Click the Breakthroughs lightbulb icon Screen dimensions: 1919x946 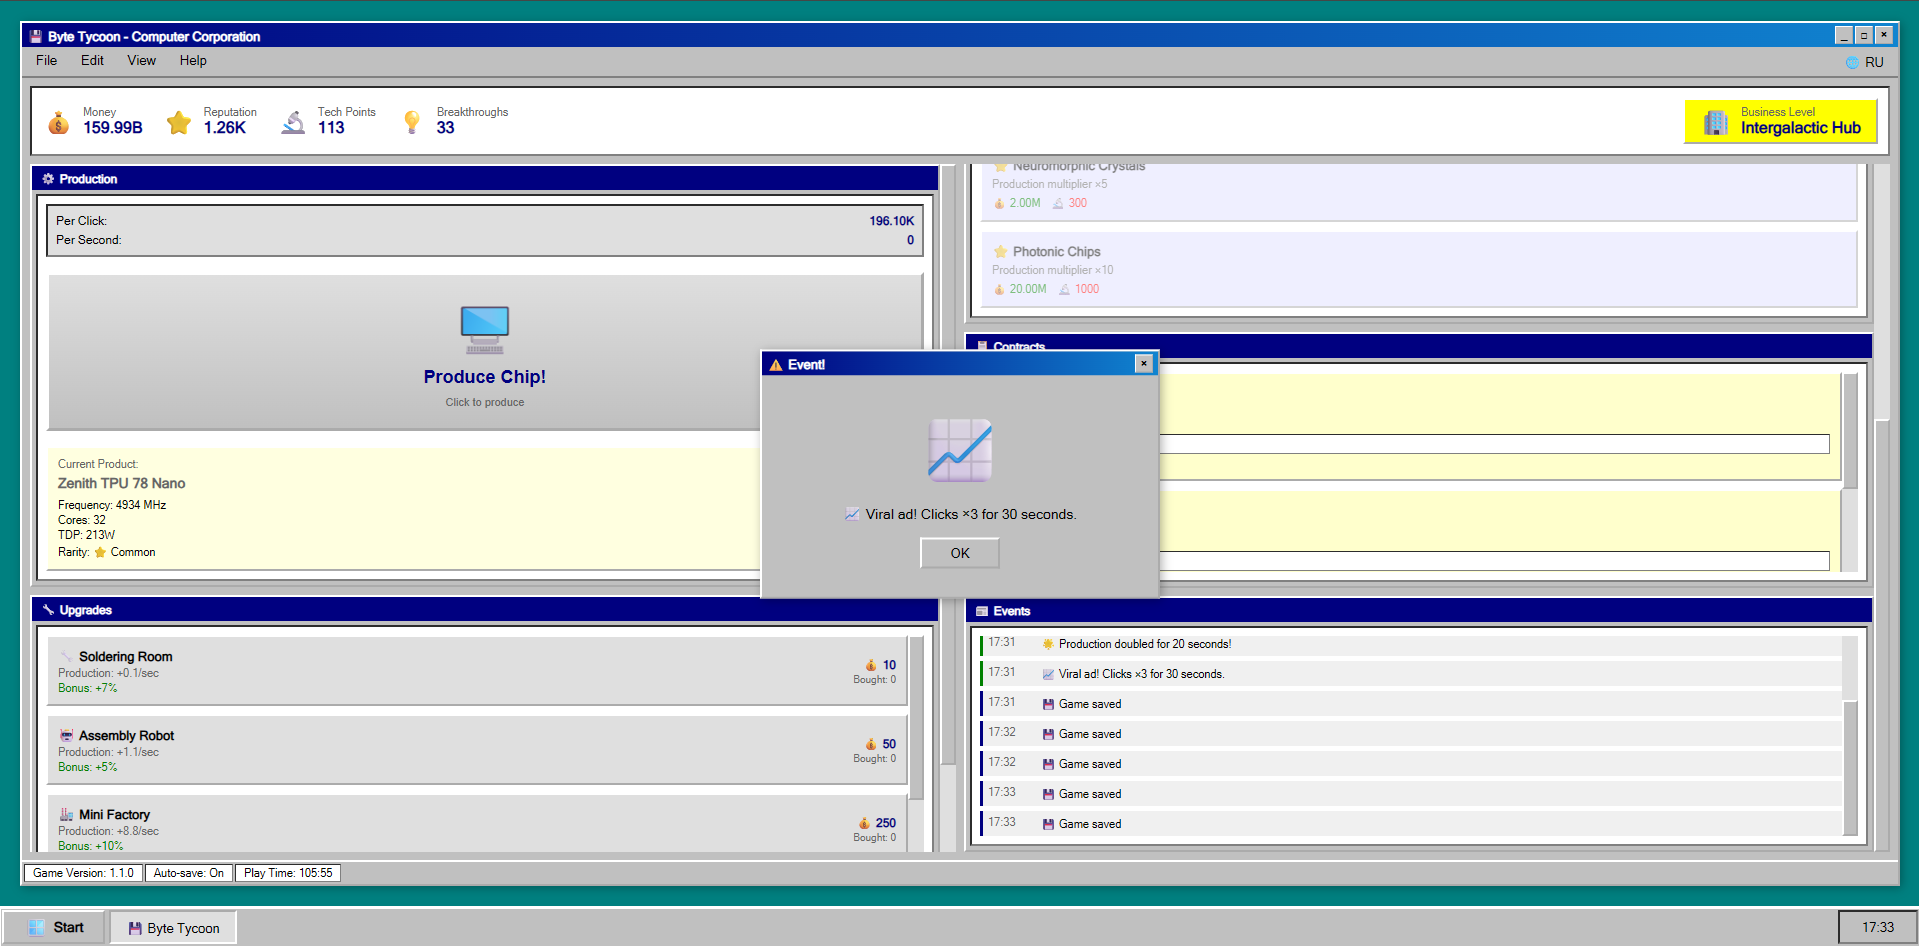pyautogui.click(x=411, y=121)
